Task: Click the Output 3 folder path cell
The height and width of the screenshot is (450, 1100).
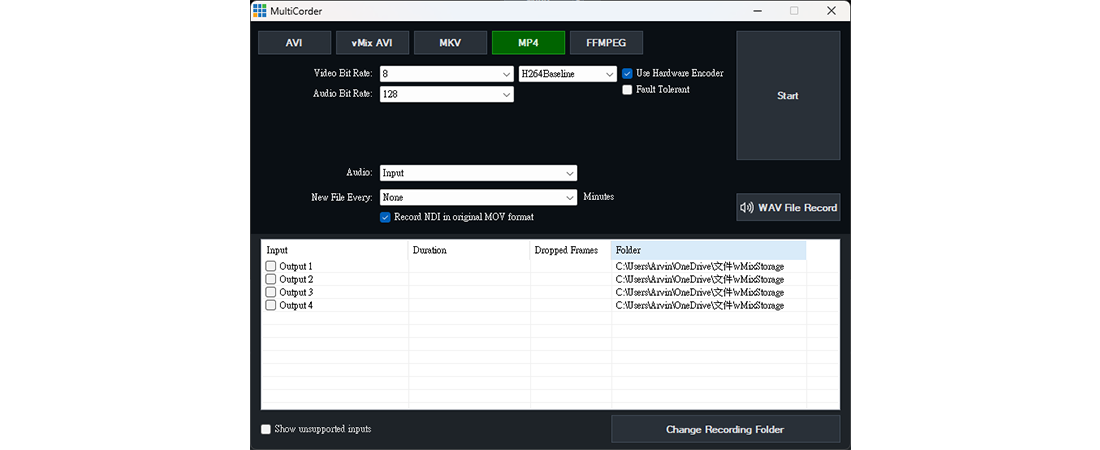Action: (709, 292)
